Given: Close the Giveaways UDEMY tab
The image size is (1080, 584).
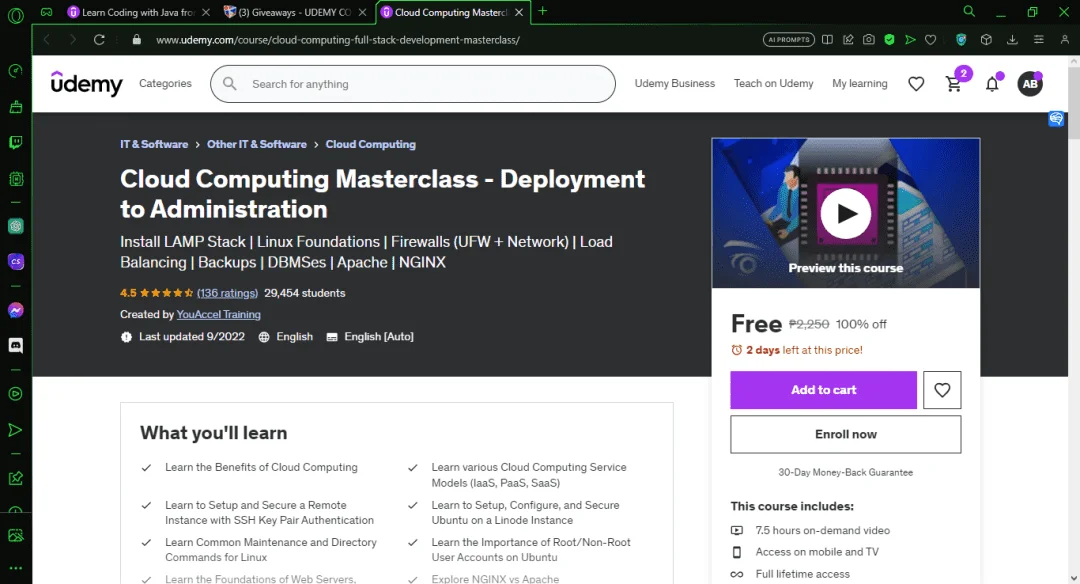Looking at the screenshot, I should [x=362, y=12].
